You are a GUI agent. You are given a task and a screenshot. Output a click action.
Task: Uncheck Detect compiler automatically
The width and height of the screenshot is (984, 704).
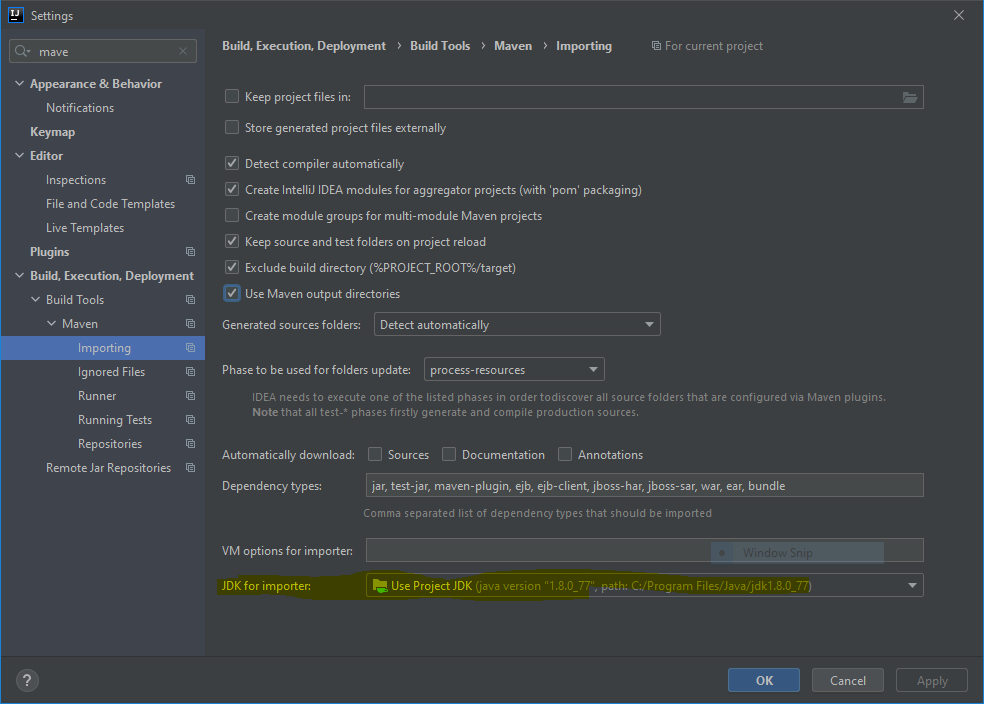click(232, 163)
